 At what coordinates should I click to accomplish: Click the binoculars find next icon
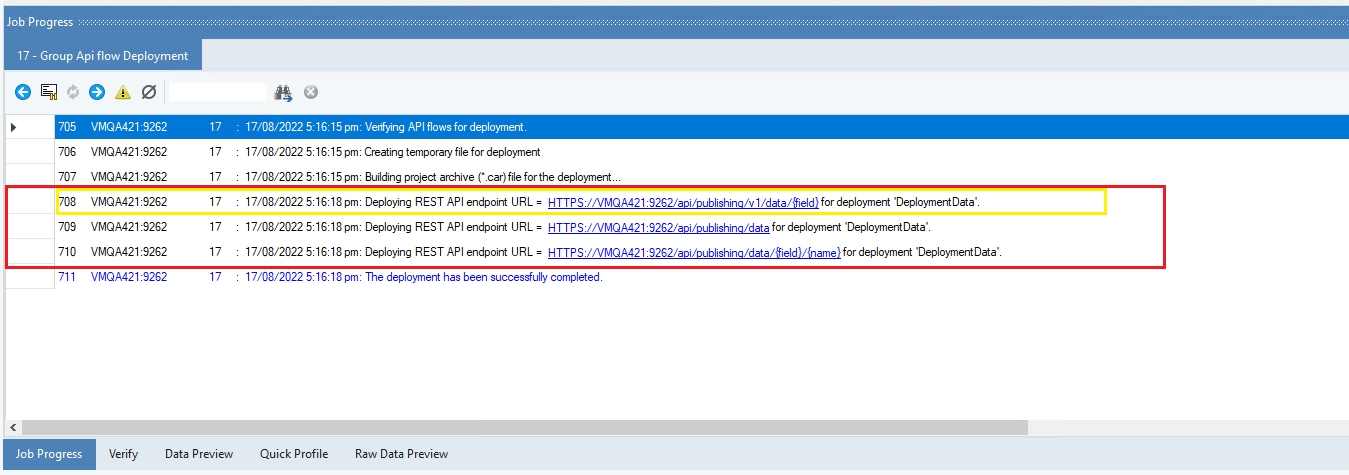pyautogui.click(x=284, y=92)
